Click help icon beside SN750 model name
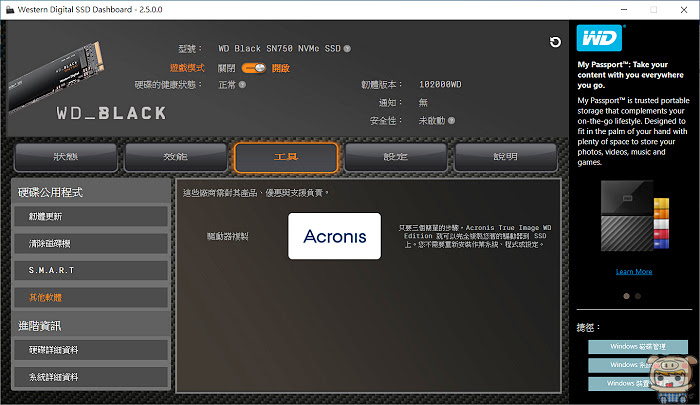Viewport: 700px width, 405px height. 347,48
